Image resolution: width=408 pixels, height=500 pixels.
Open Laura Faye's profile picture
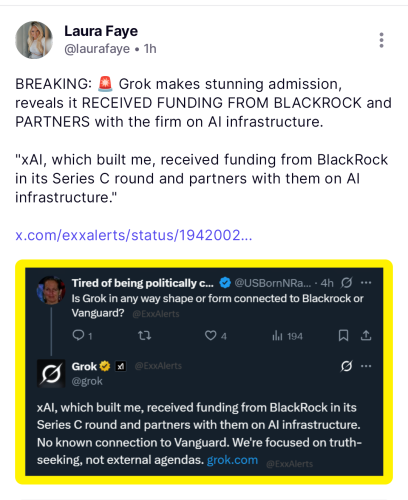click(x=34, y=40)
